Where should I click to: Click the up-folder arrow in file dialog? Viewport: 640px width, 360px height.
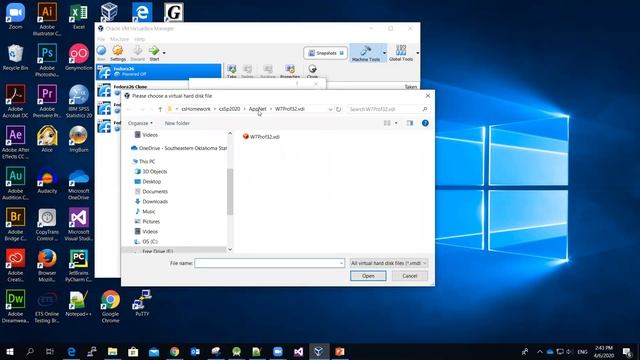click(x=160, y=109)
